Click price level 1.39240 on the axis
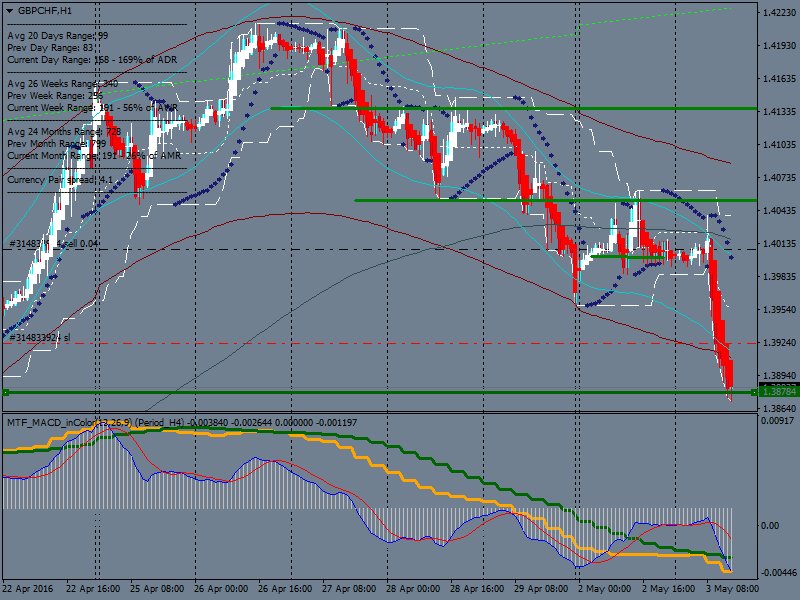This screenshot has width=800, height=600. coord(779,342)
